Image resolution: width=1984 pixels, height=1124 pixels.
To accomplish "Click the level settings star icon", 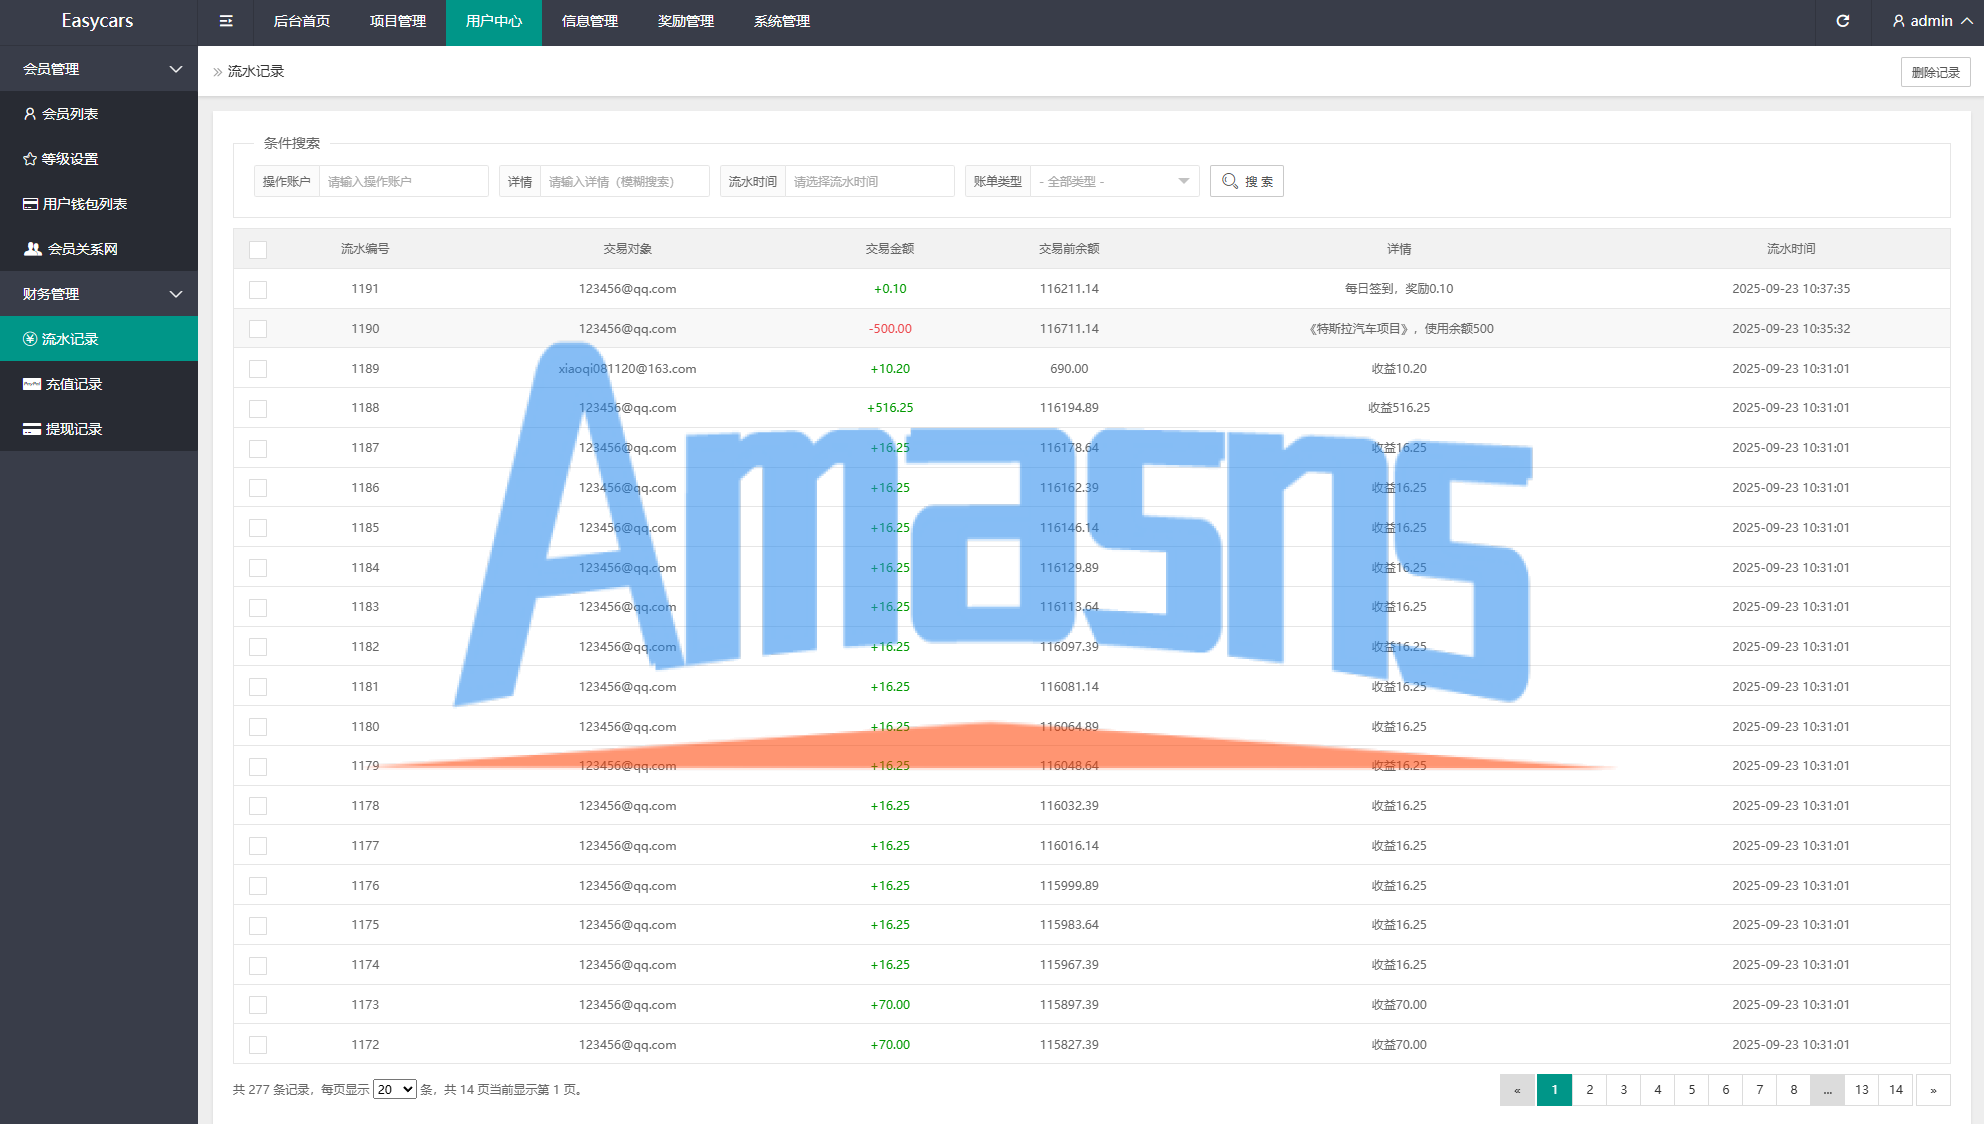I will [x=30, y=159].
